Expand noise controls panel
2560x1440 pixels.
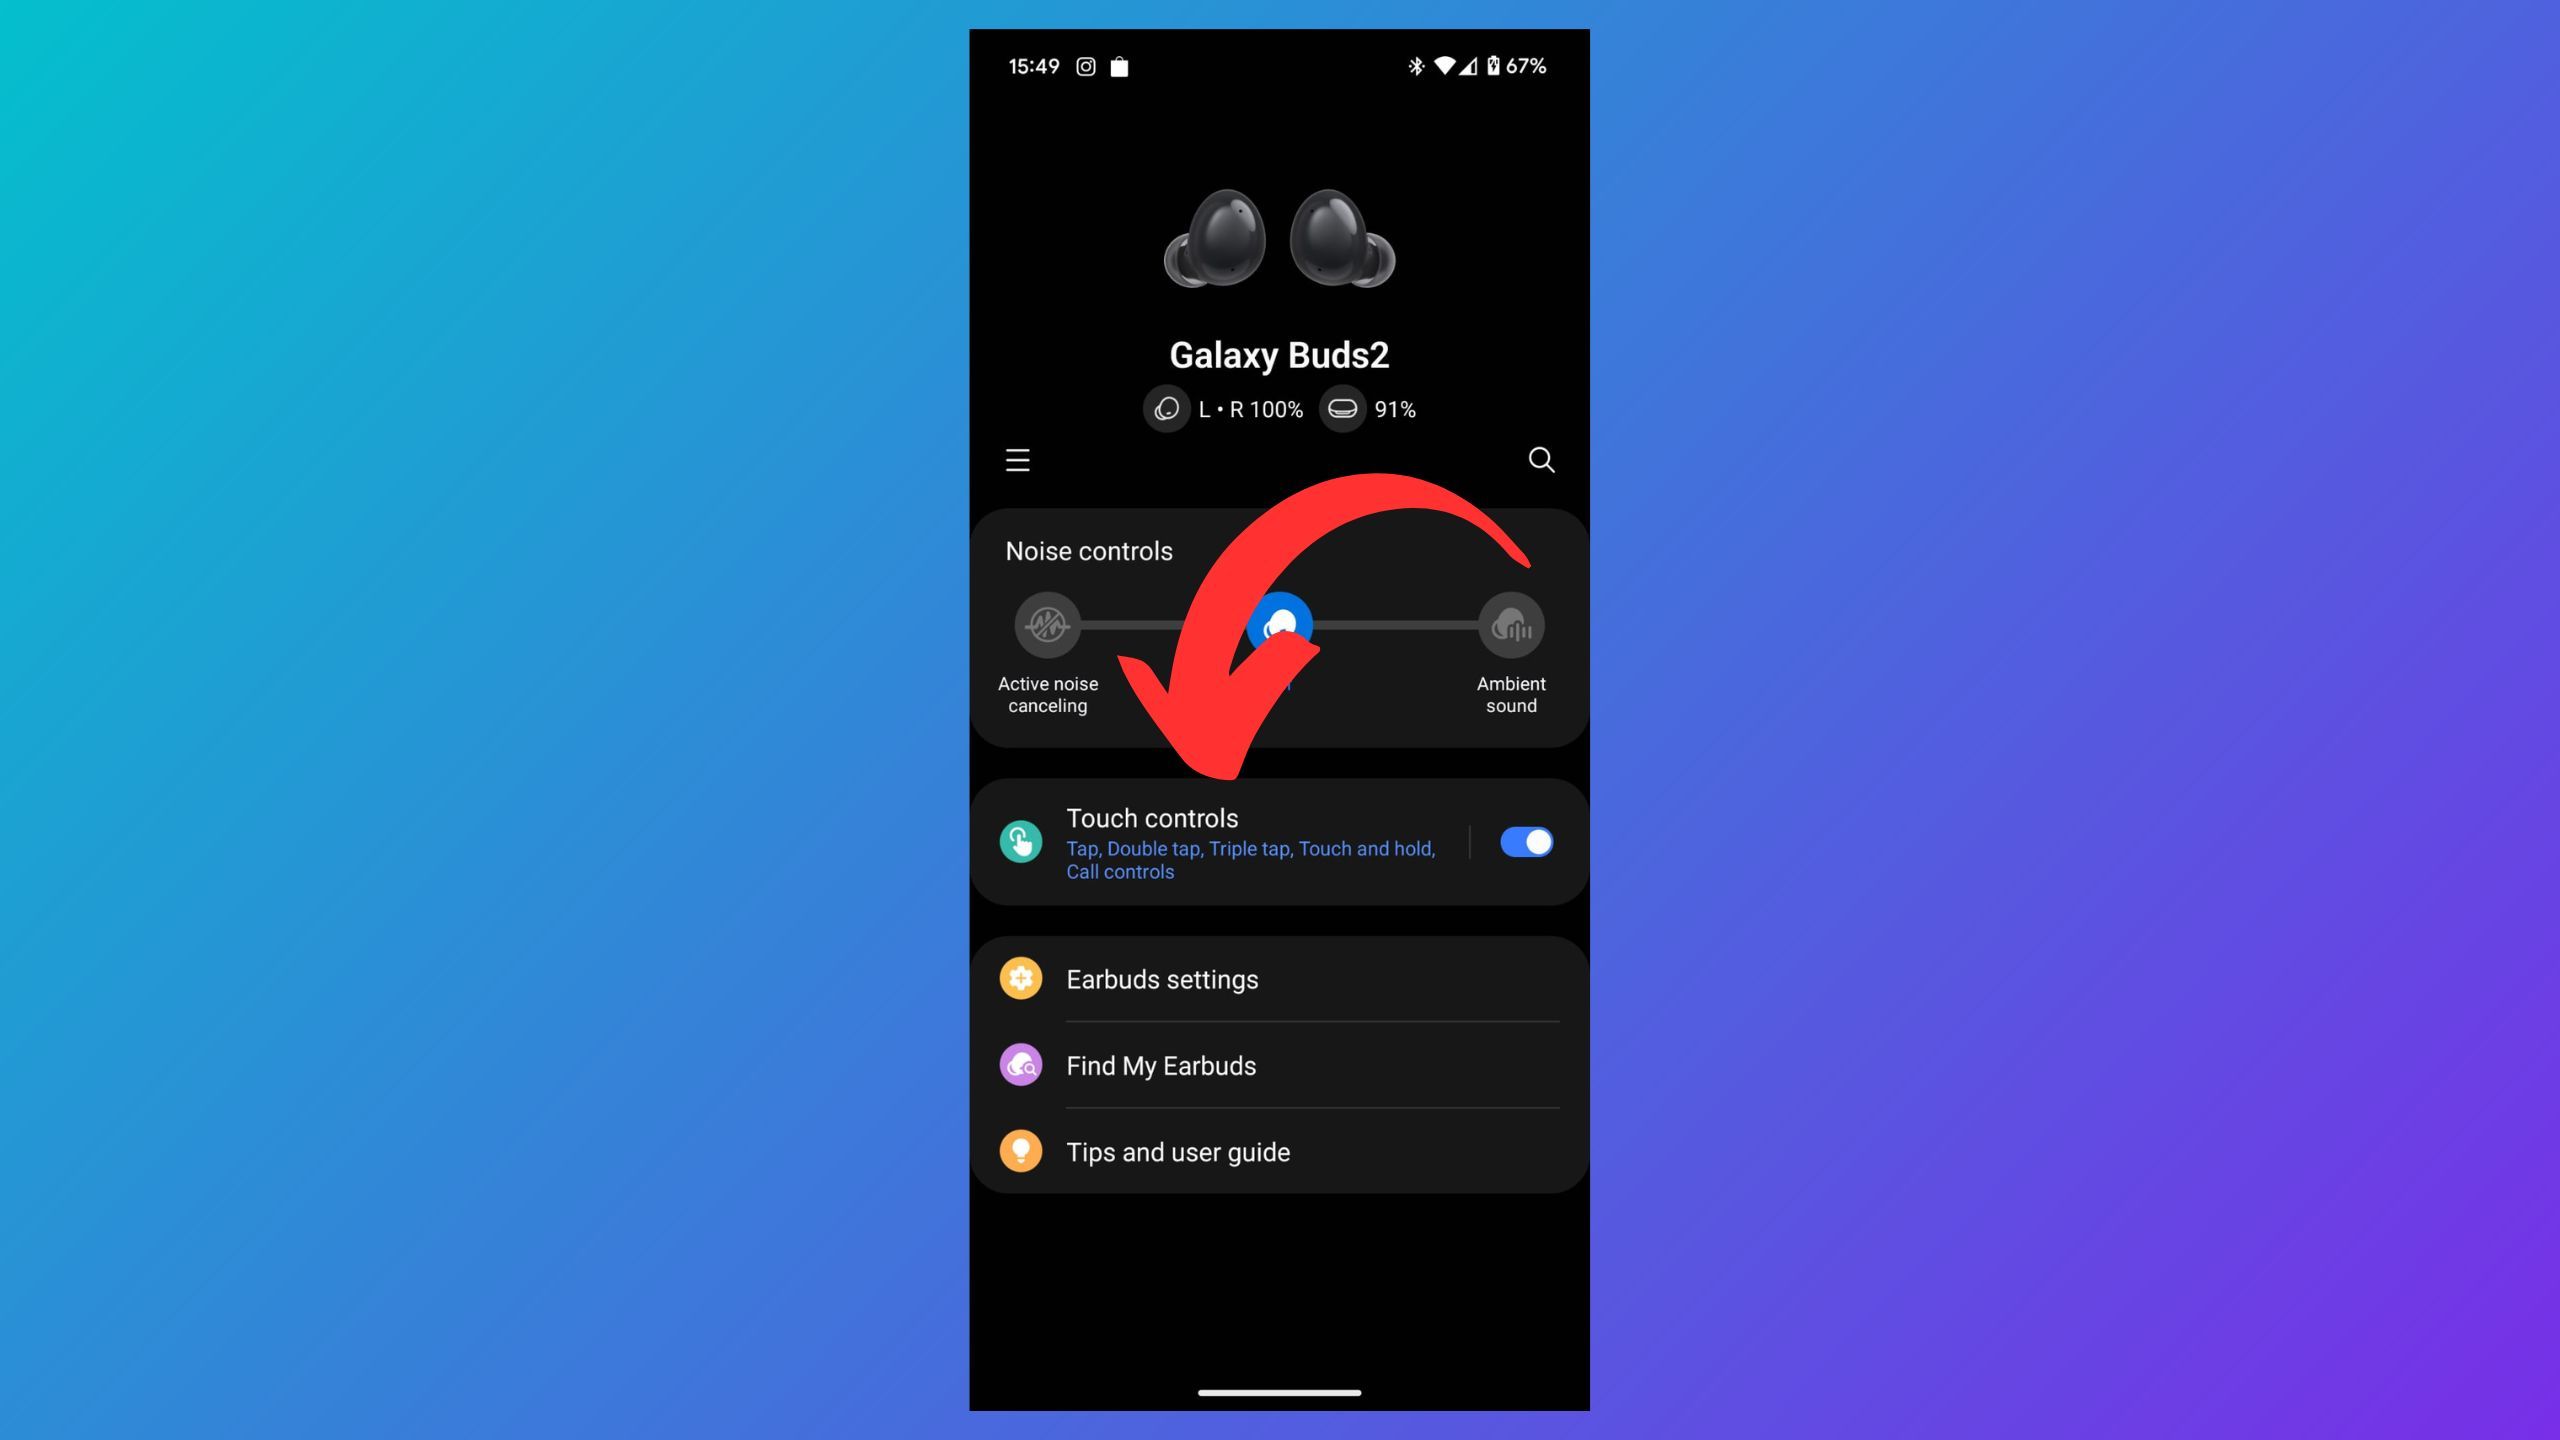tap(1088, 550)
